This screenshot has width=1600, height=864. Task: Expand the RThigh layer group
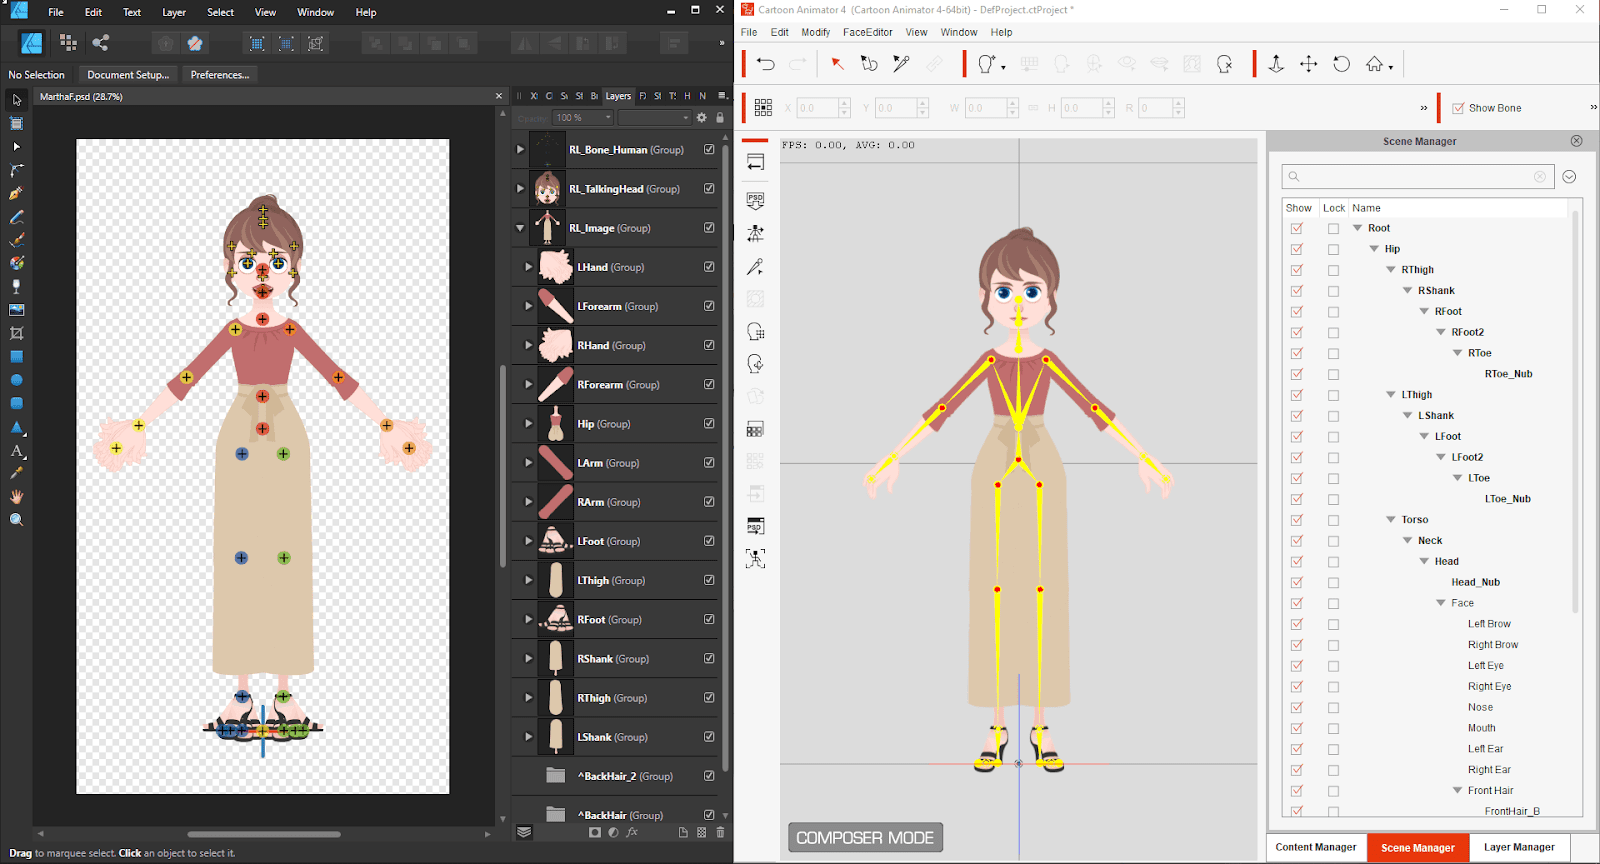529,698
